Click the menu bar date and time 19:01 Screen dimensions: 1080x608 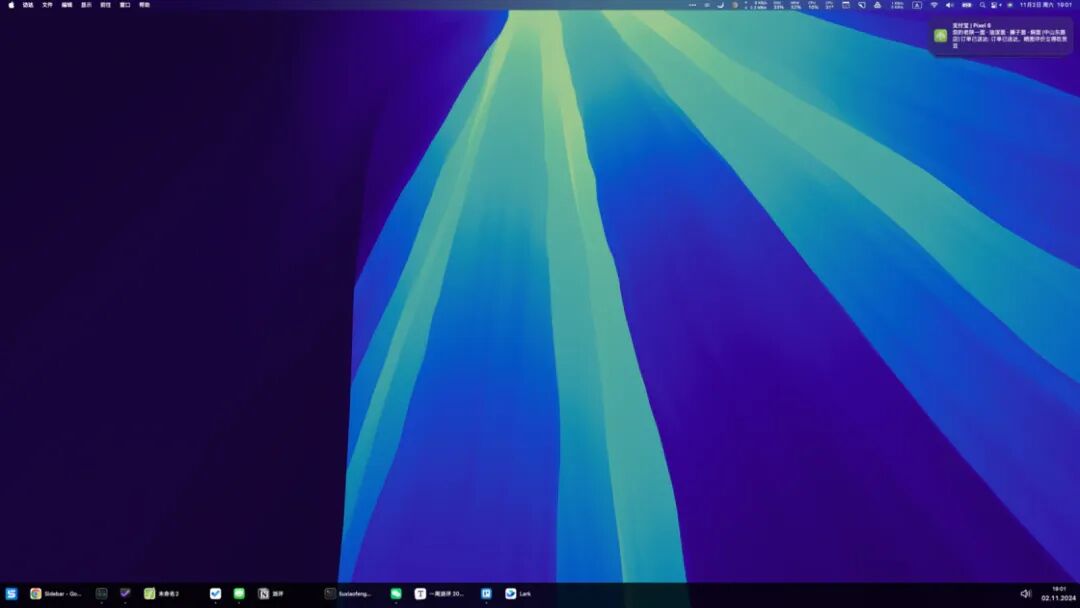click(1046, 5)
